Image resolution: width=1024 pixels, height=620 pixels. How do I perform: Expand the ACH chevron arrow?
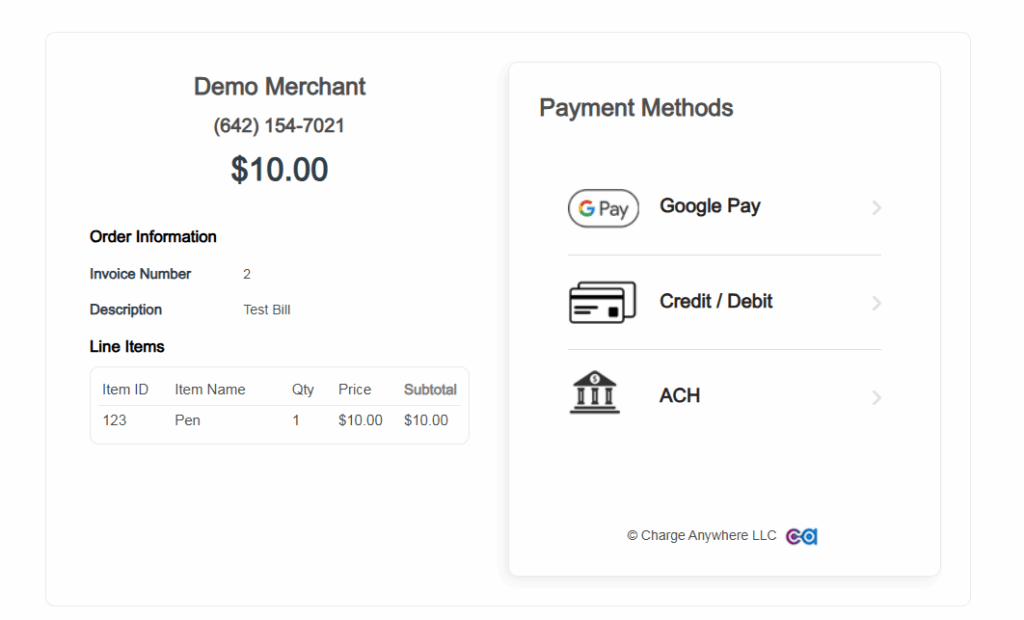point(876,398)
